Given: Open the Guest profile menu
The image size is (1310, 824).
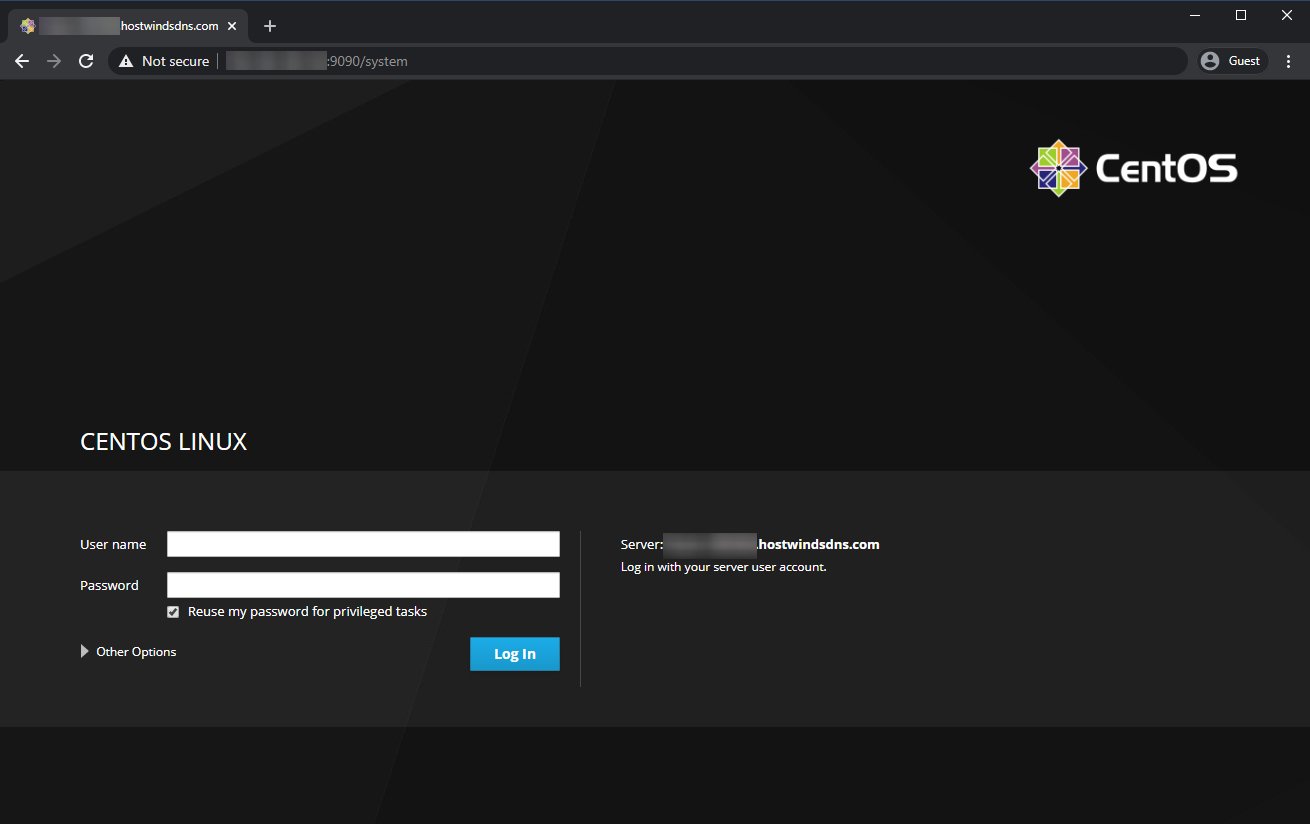Looking at the screenshot, I should click(1231, 61).
